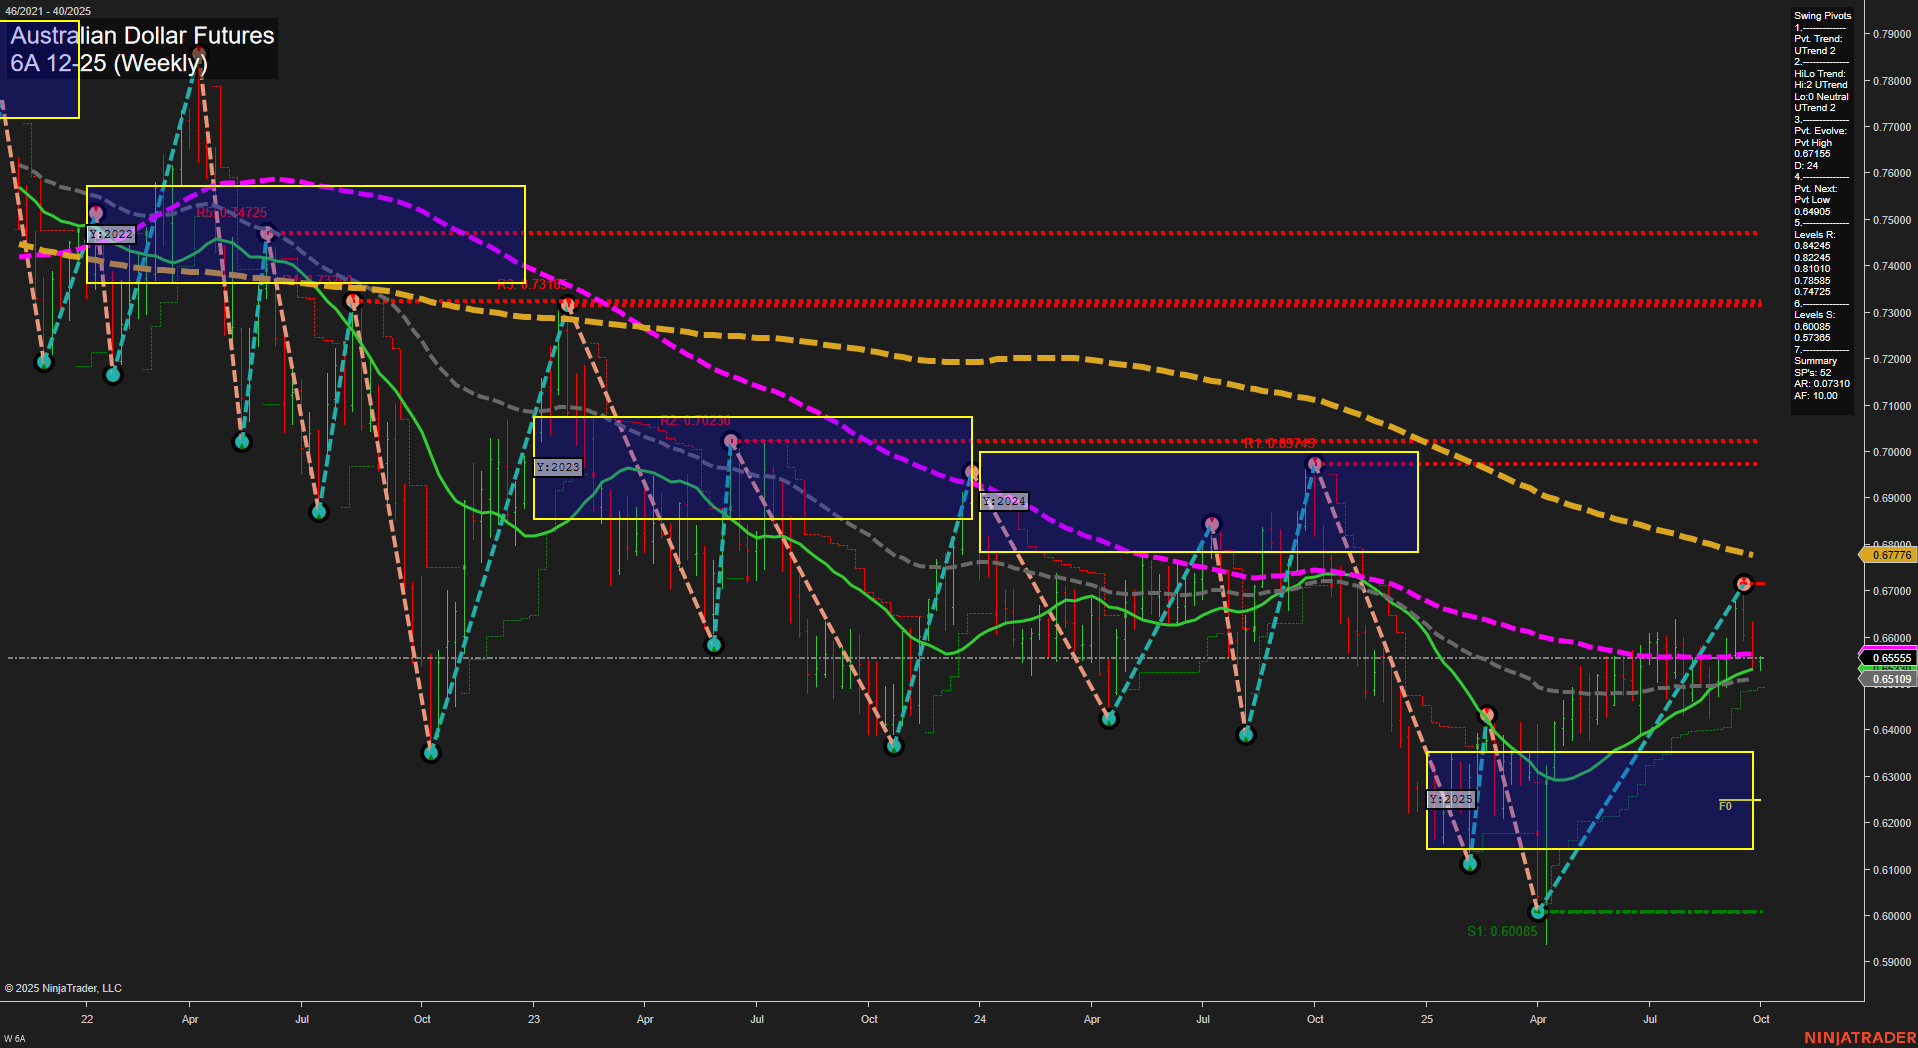Click the Oct label on the time axis

coord(1760,1019)
